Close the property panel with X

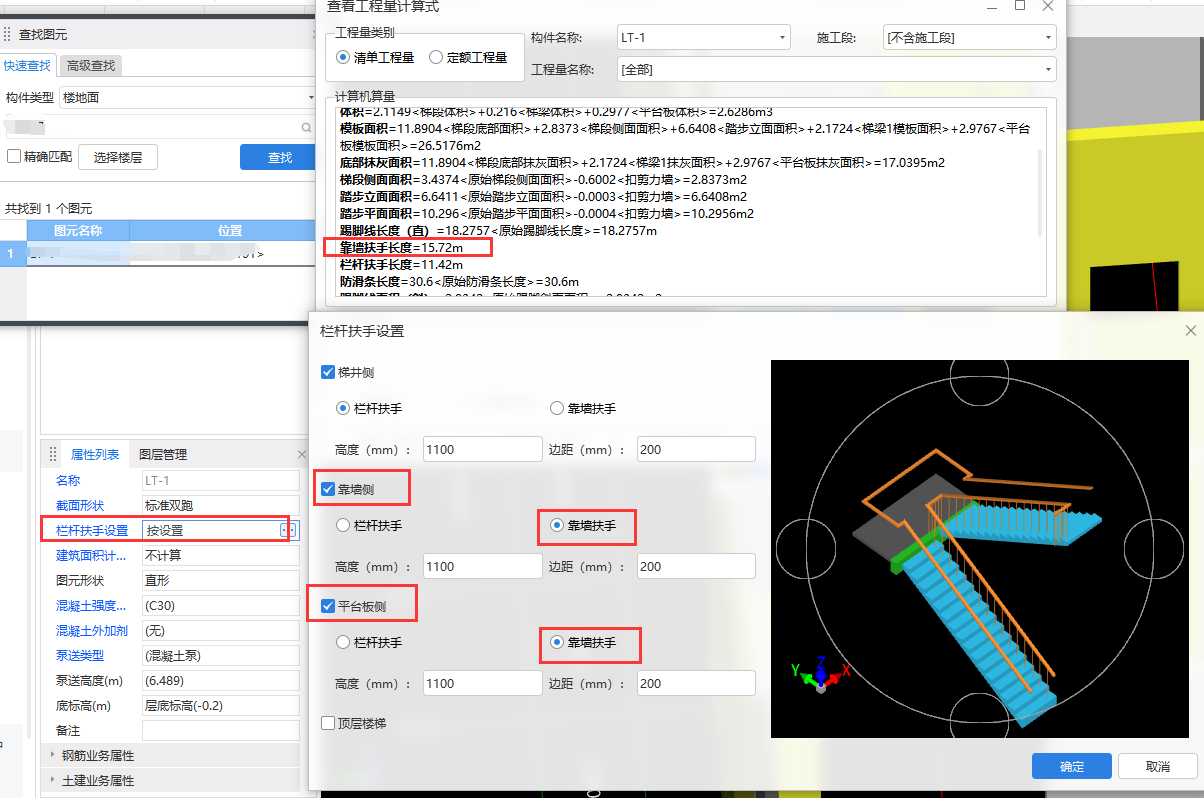coord(302,454)
